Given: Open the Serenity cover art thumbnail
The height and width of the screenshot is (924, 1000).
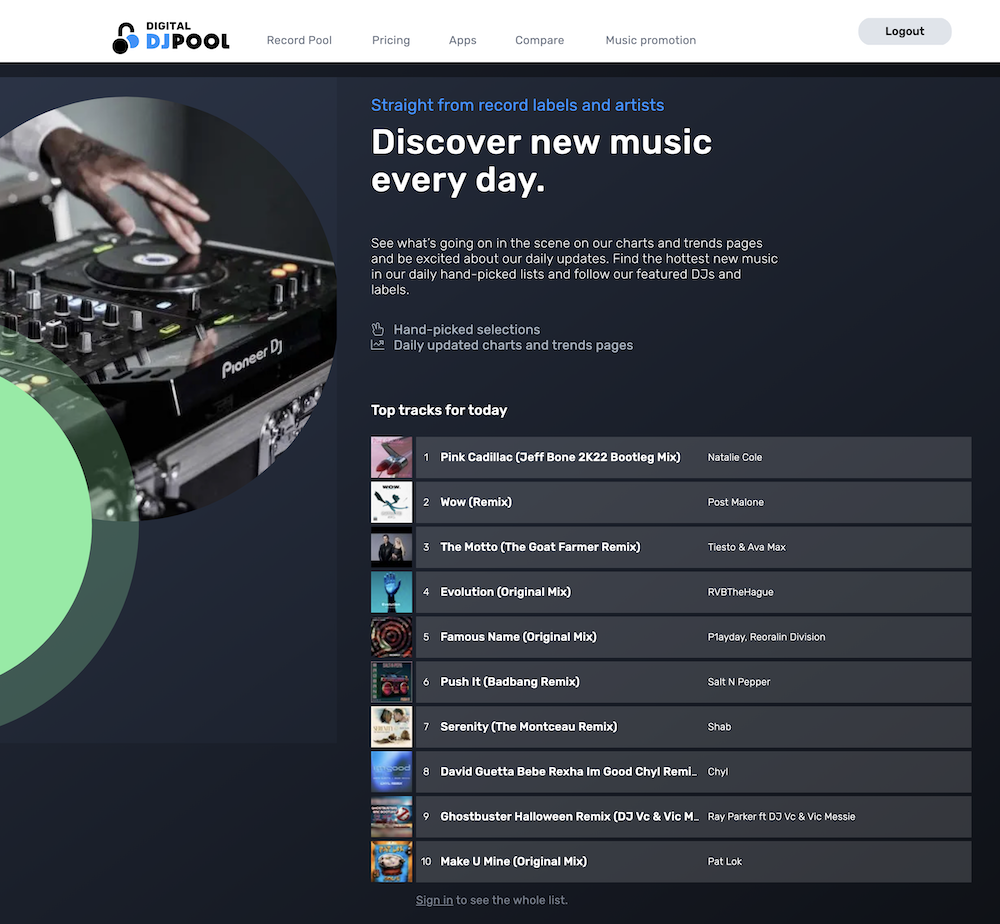Looking at the screenshot, I should pos(392,726).
